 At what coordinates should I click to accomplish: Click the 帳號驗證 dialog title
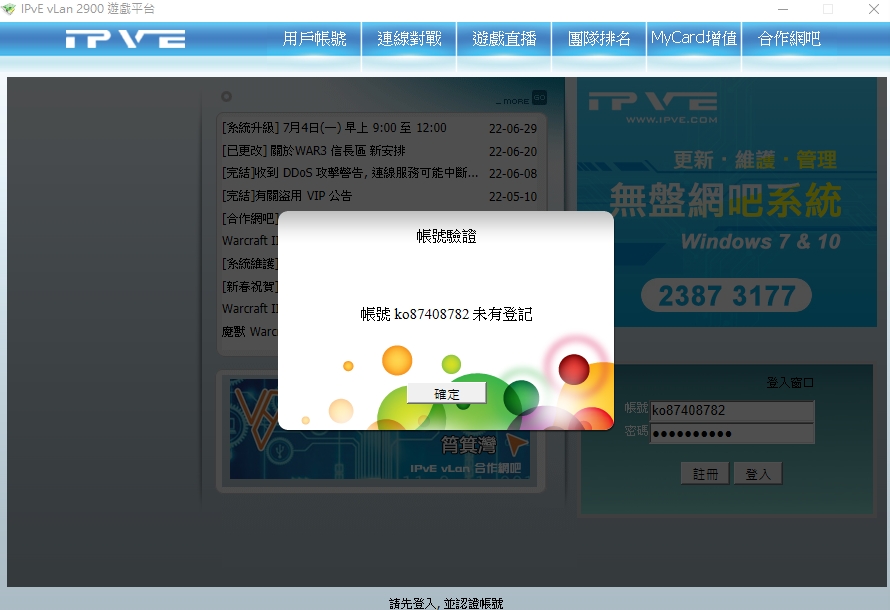446,236
